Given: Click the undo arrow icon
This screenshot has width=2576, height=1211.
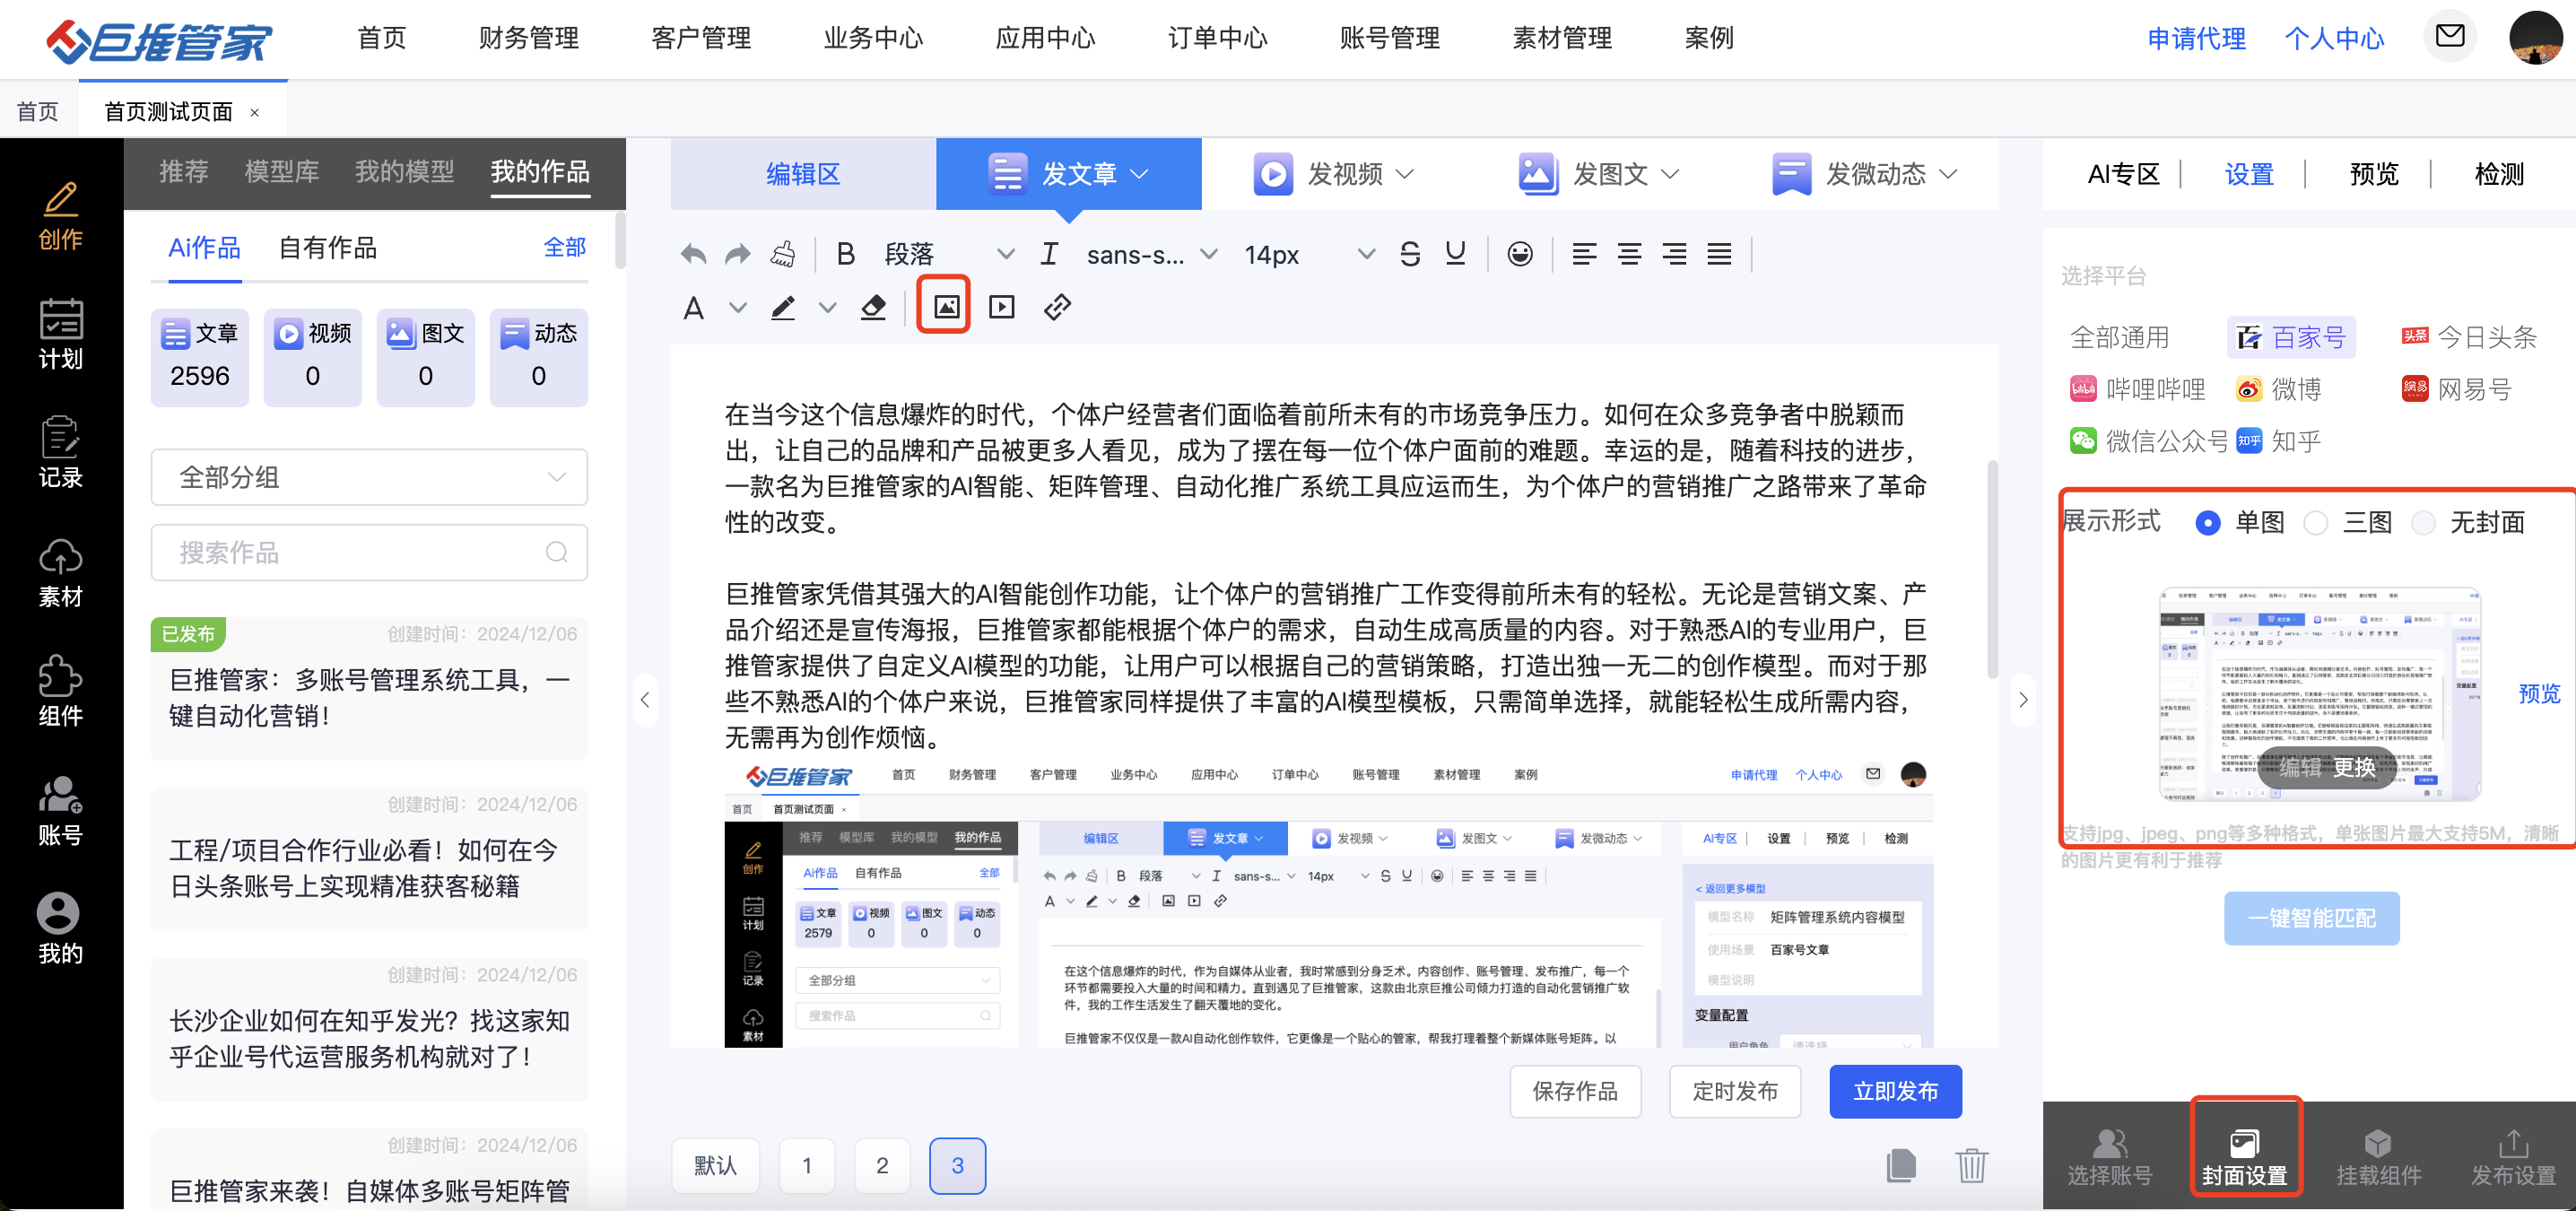Looking at the screenshot, I should (693, 254).
